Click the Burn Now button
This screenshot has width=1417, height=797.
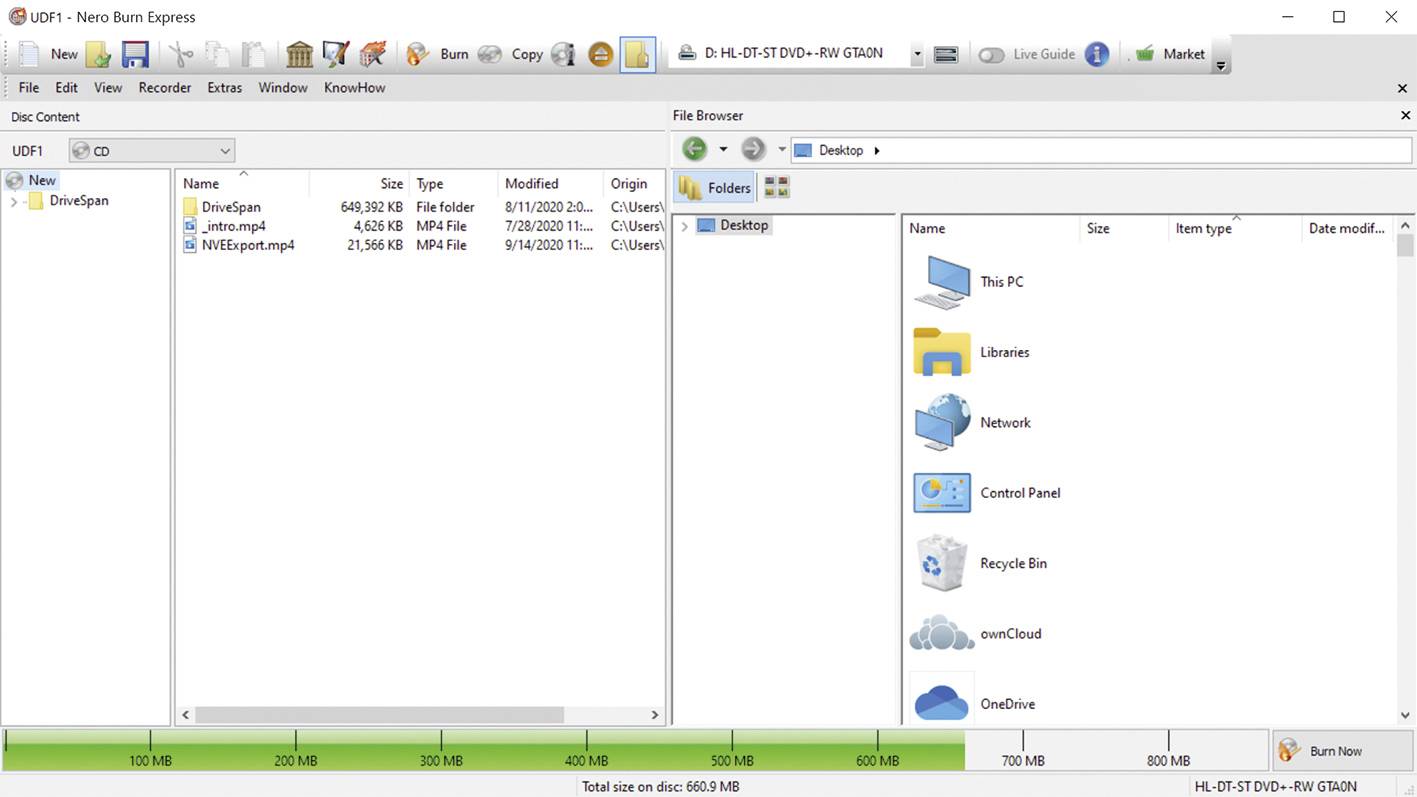1335,750
